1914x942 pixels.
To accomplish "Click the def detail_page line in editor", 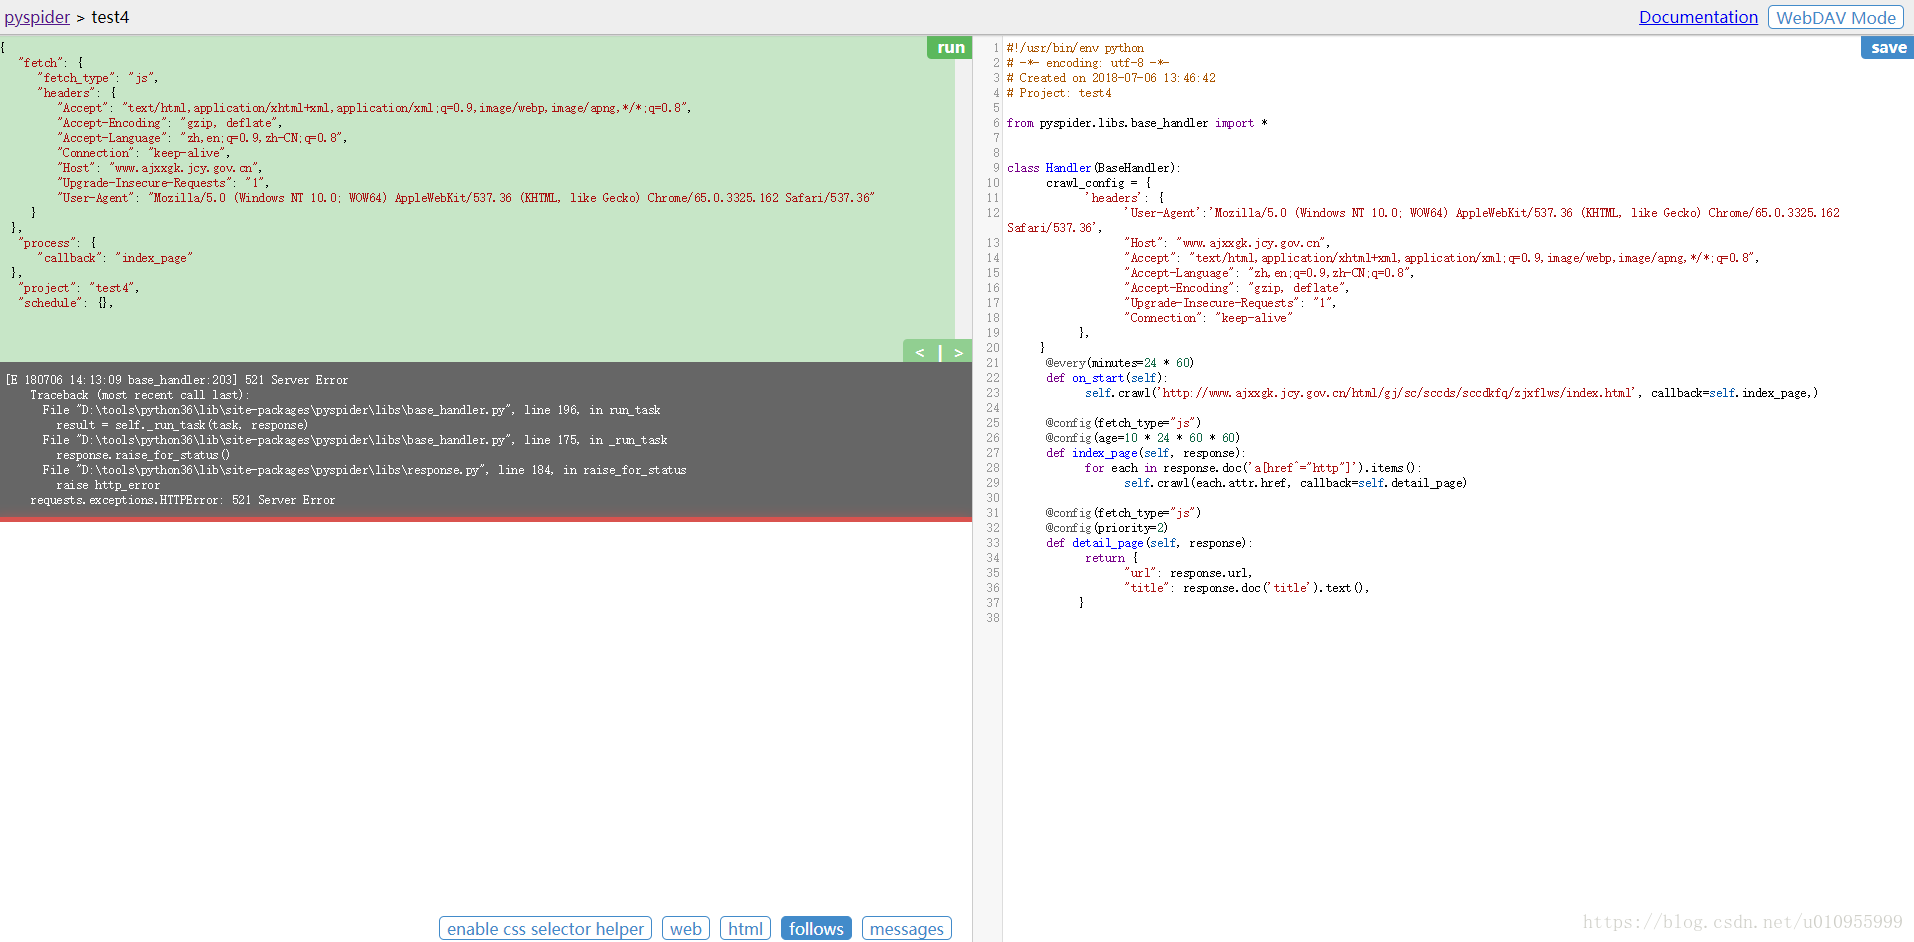I will pos(1149,543).
